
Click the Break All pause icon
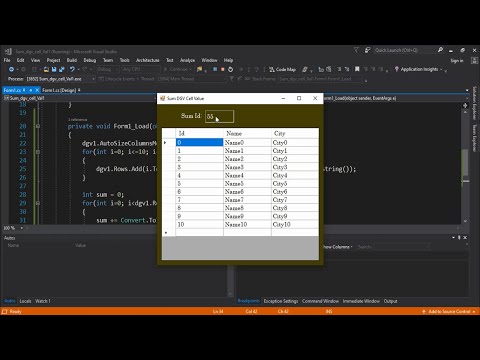[x=215, y=69]
